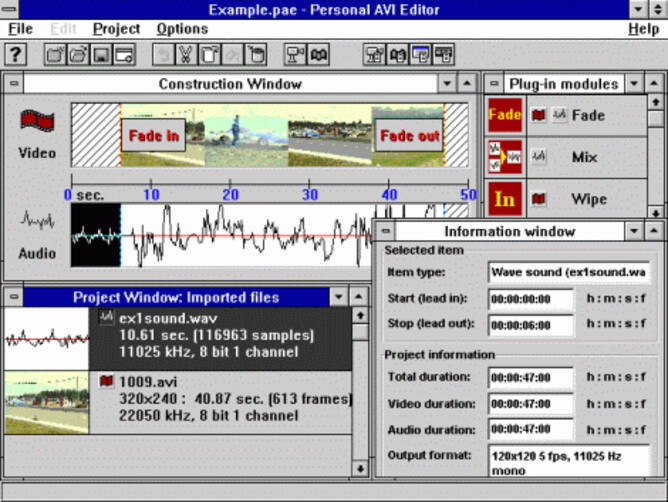Click the Output format field
668x502 pixels.
click(569, 461)
